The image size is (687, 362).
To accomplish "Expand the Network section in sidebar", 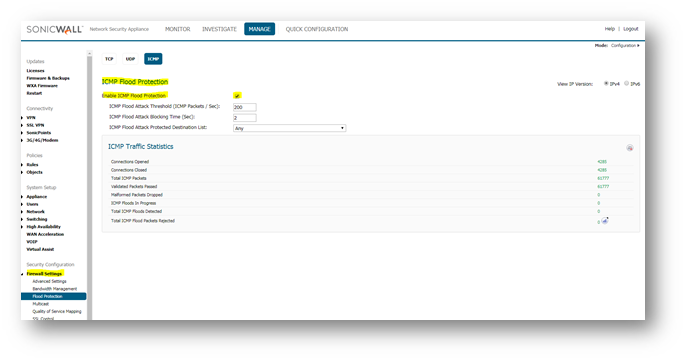I will coord(22,212).
